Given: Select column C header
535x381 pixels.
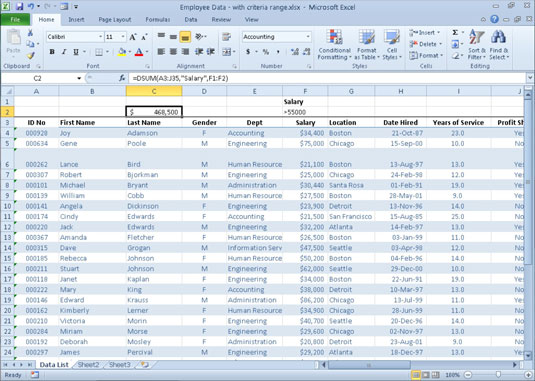Looking at the screenshot, I should 154,91.
